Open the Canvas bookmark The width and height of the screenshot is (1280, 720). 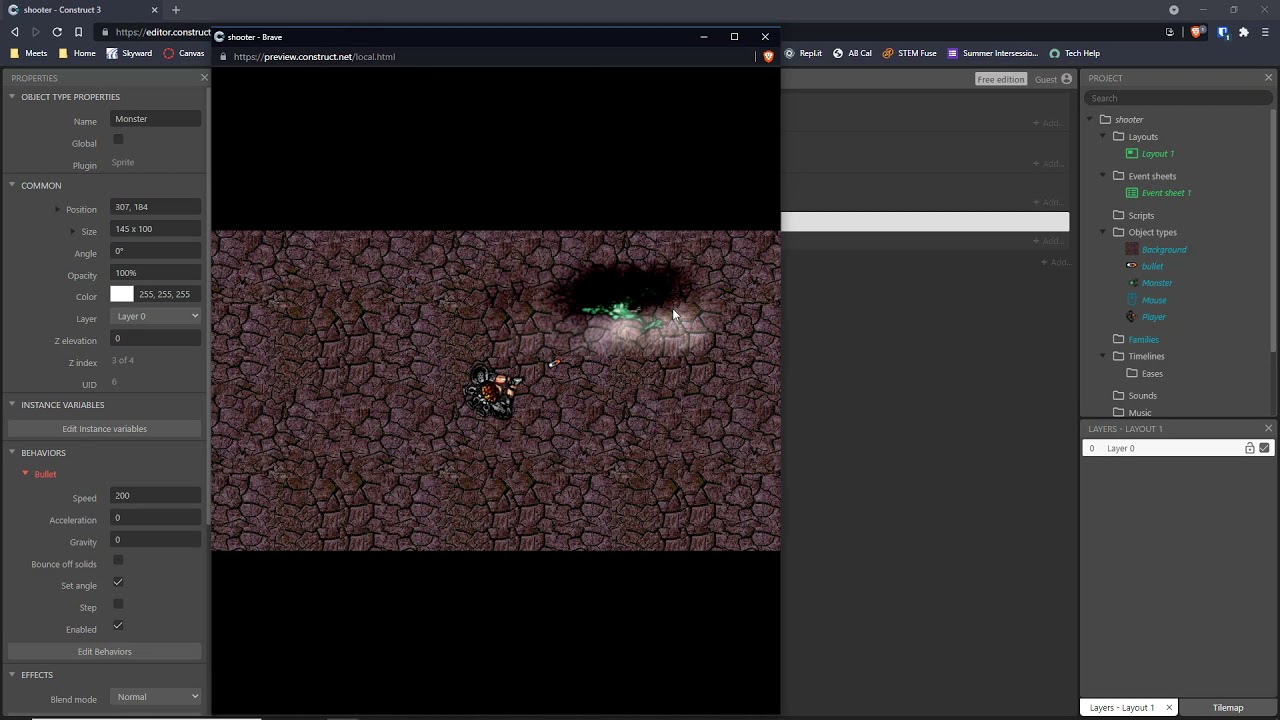coord(183,53)
